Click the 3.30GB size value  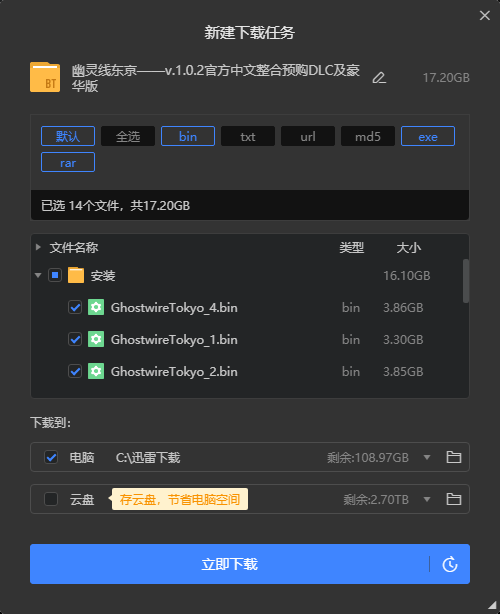pos(403,340)
